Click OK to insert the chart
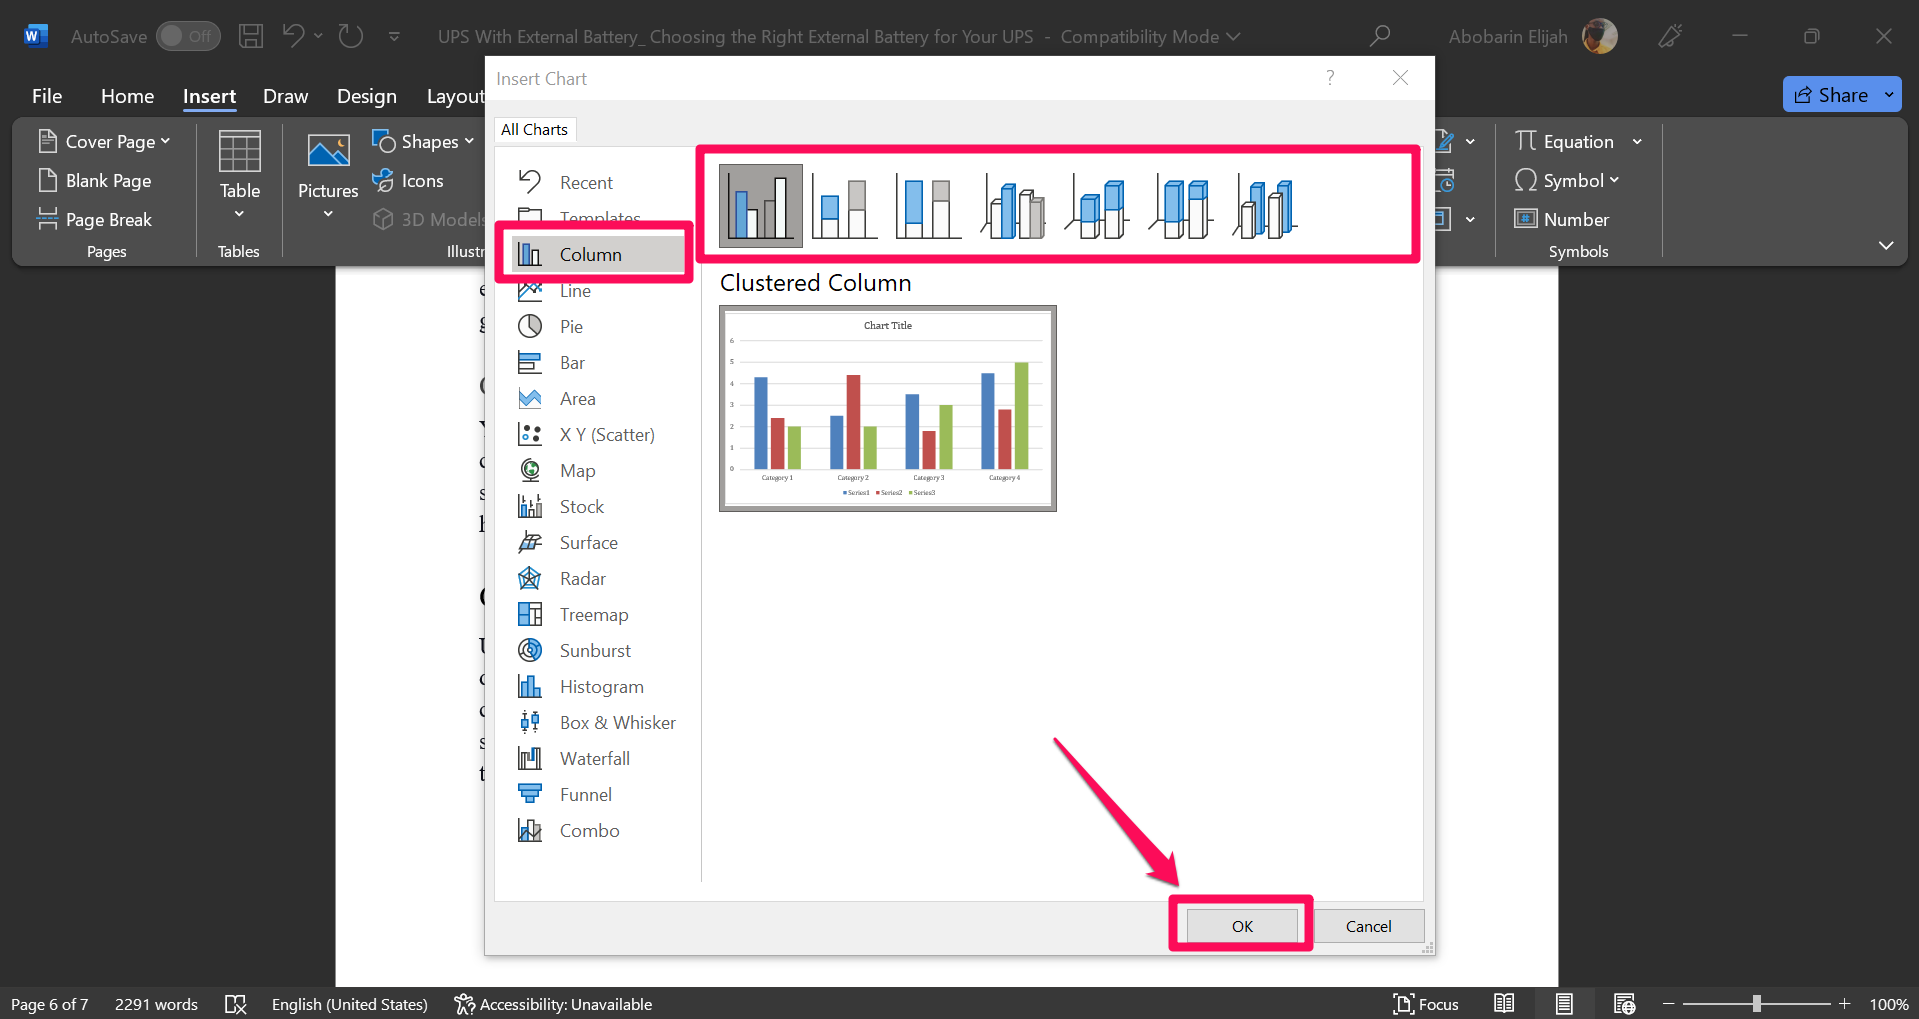 (x=1241, y=925)
